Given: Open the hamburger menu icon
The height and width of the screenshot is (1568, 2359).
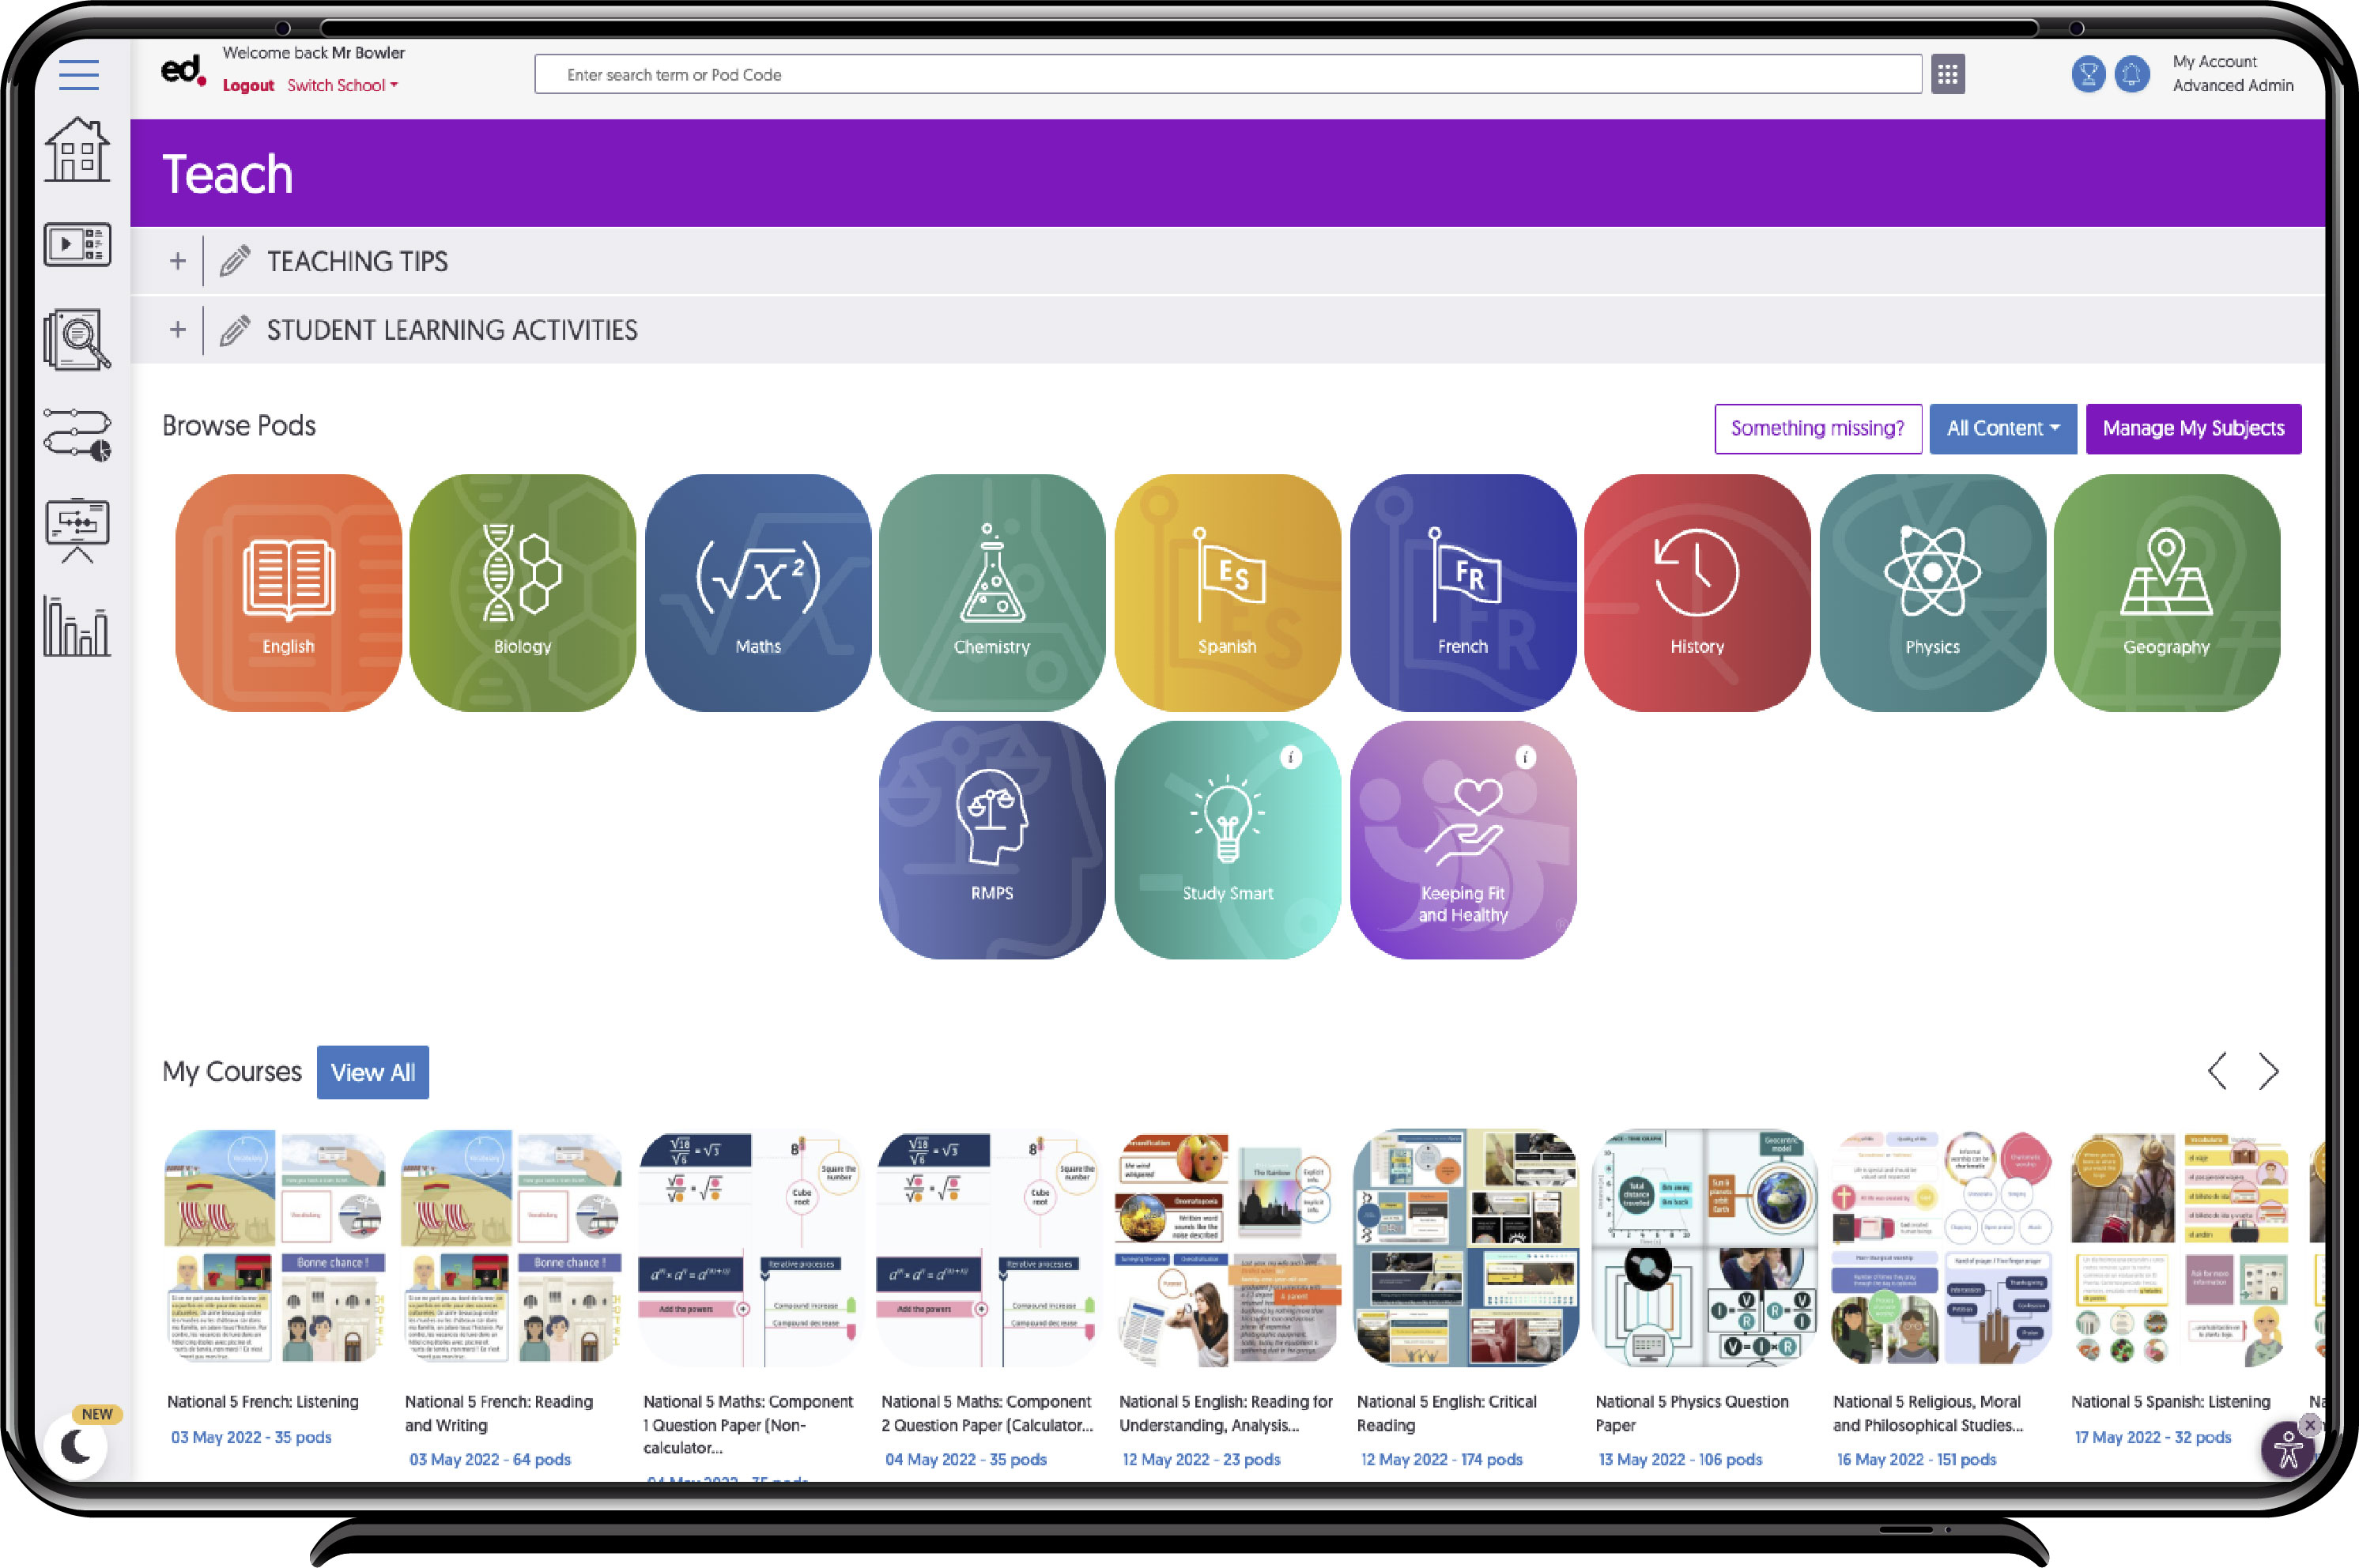Looking at the screenshot, I should [x=78, y=75].
